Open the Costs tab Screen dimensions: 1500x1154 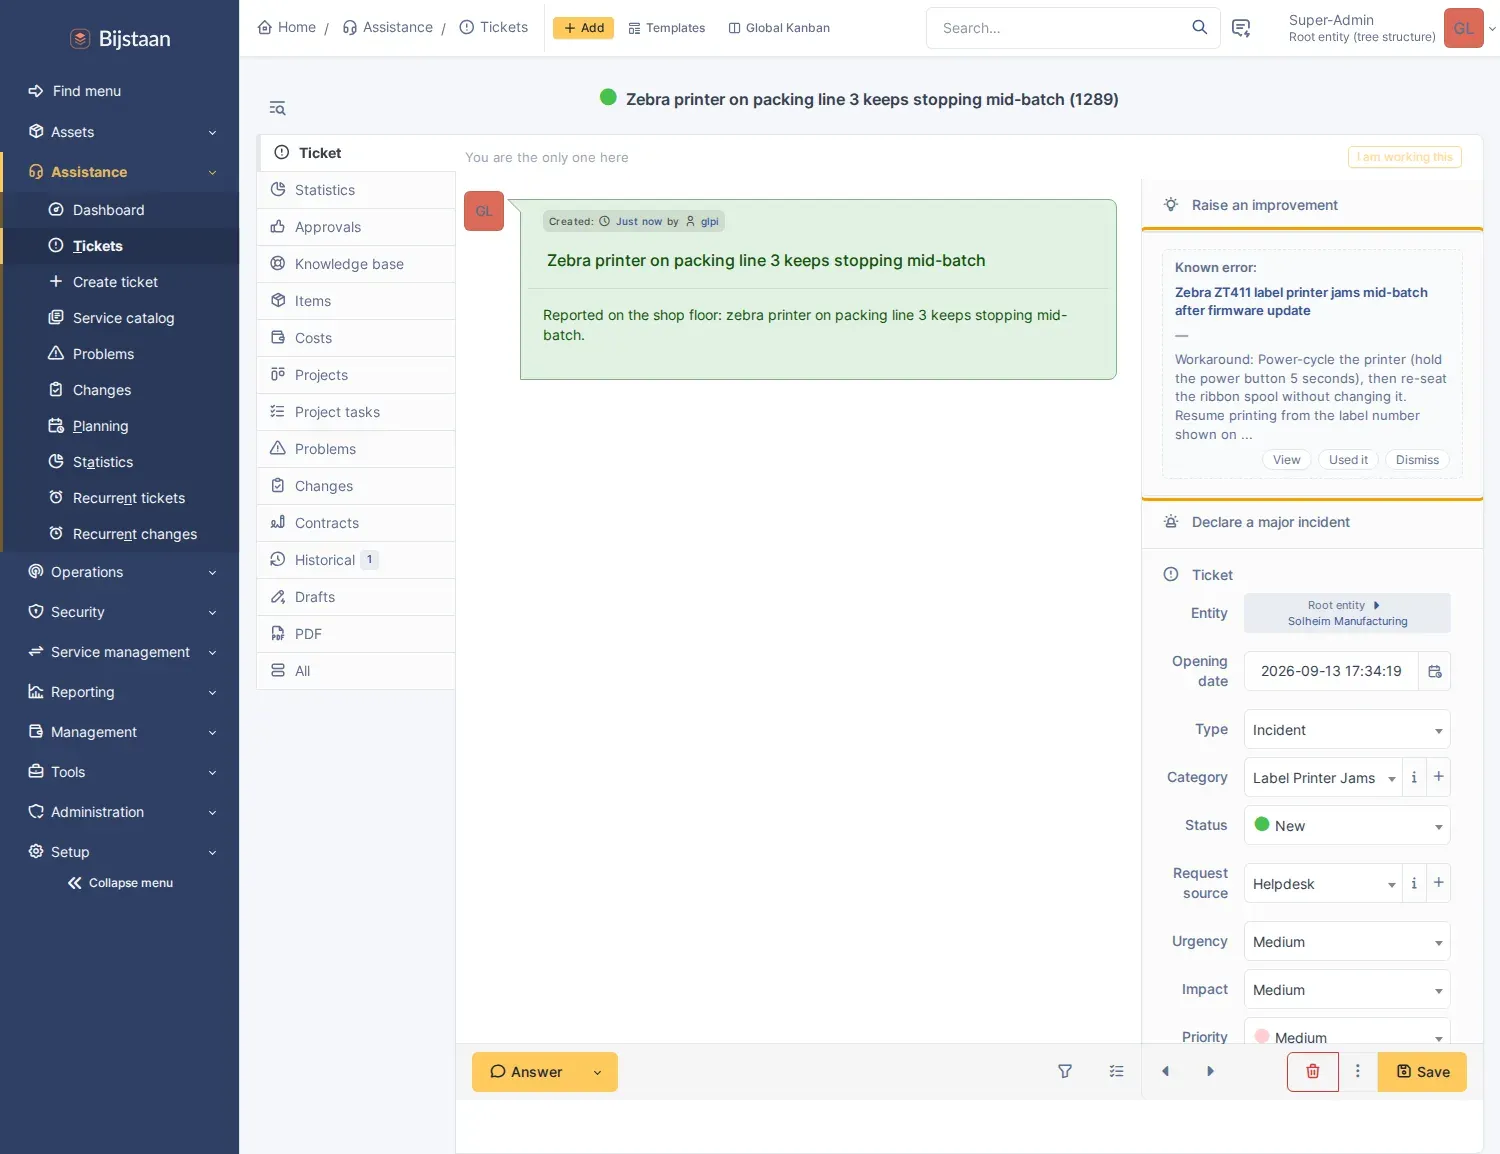(x=356, y=338)
